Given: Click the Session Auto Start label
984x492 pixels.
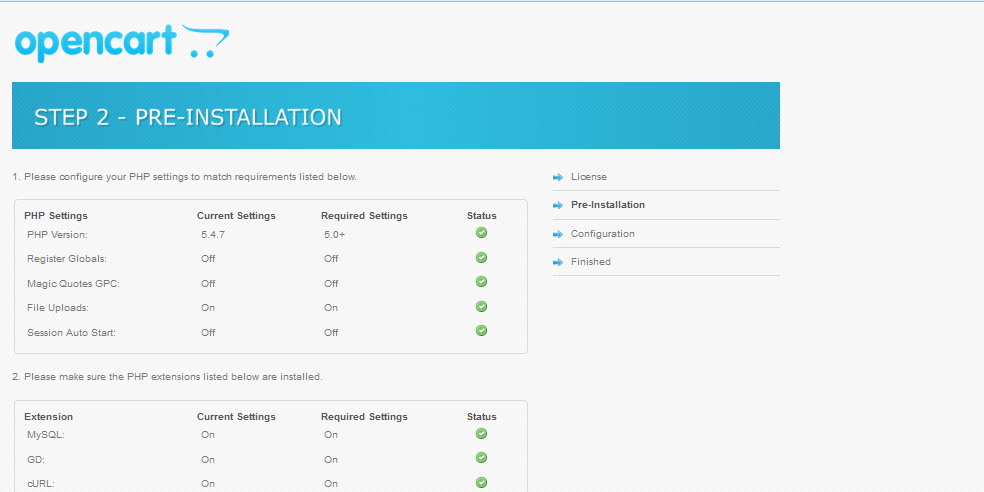Looking at the screenshot, I should [72, 333].
